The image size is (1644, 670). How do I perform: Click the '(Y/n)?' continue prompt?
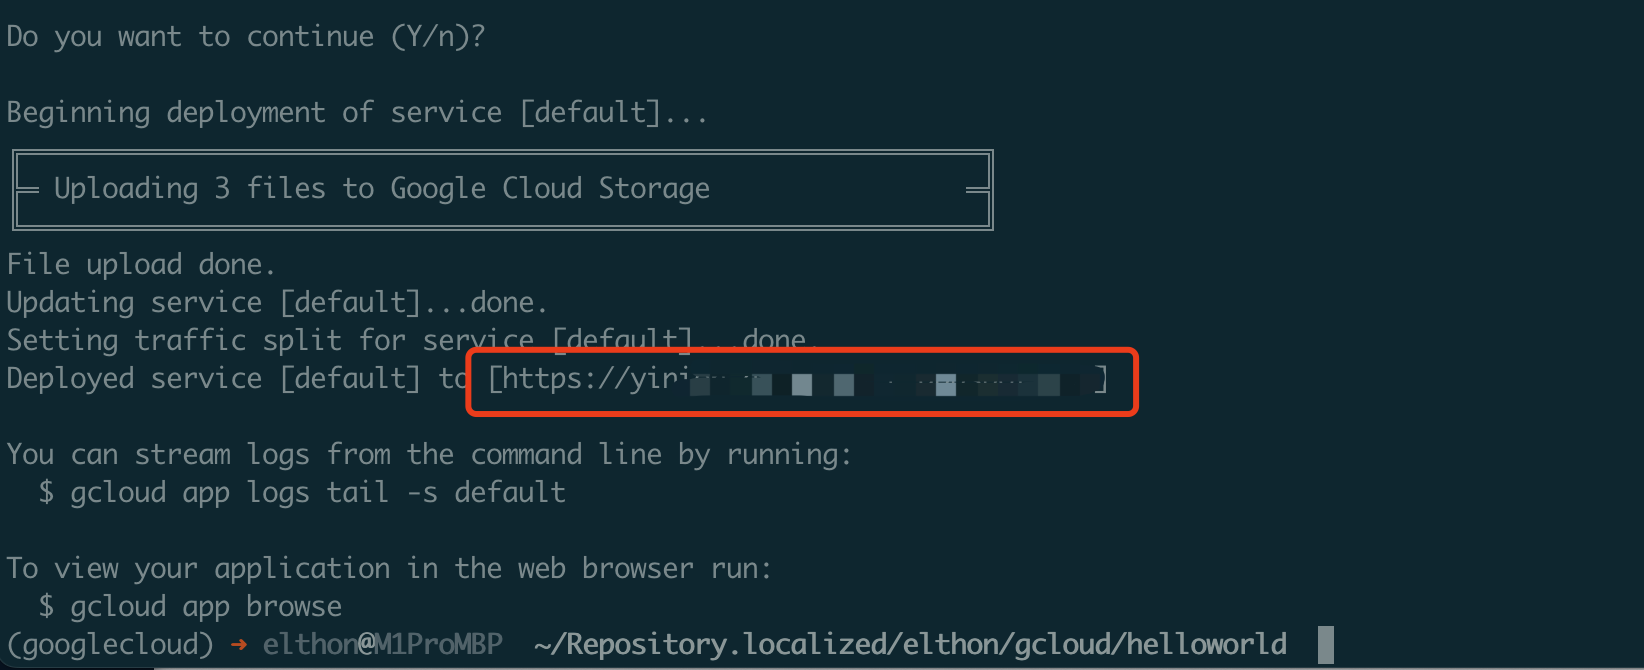438,37
